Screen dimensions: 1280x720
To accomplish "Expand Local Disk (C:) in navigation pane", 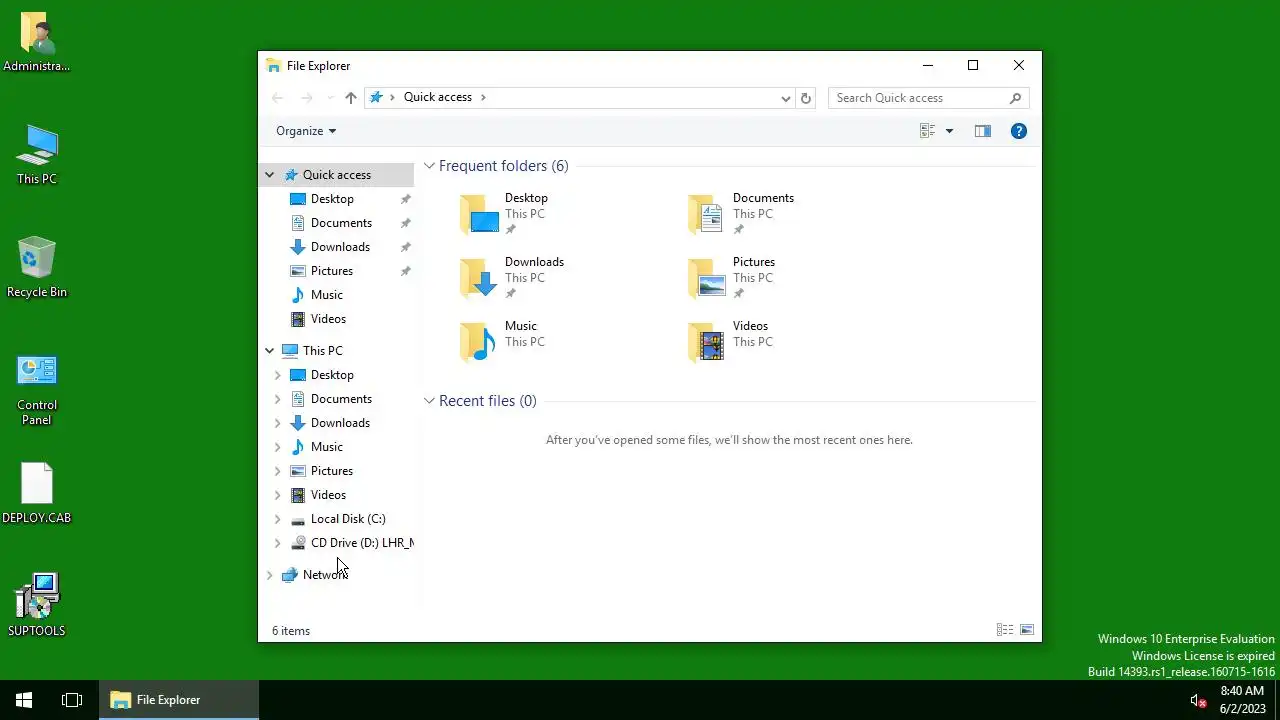I will (x=277, y=519).
